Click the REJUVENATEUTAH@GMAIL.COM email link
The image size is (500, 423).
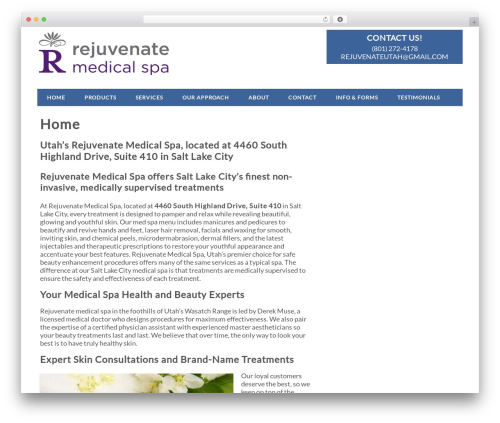(x=394, y=57)
